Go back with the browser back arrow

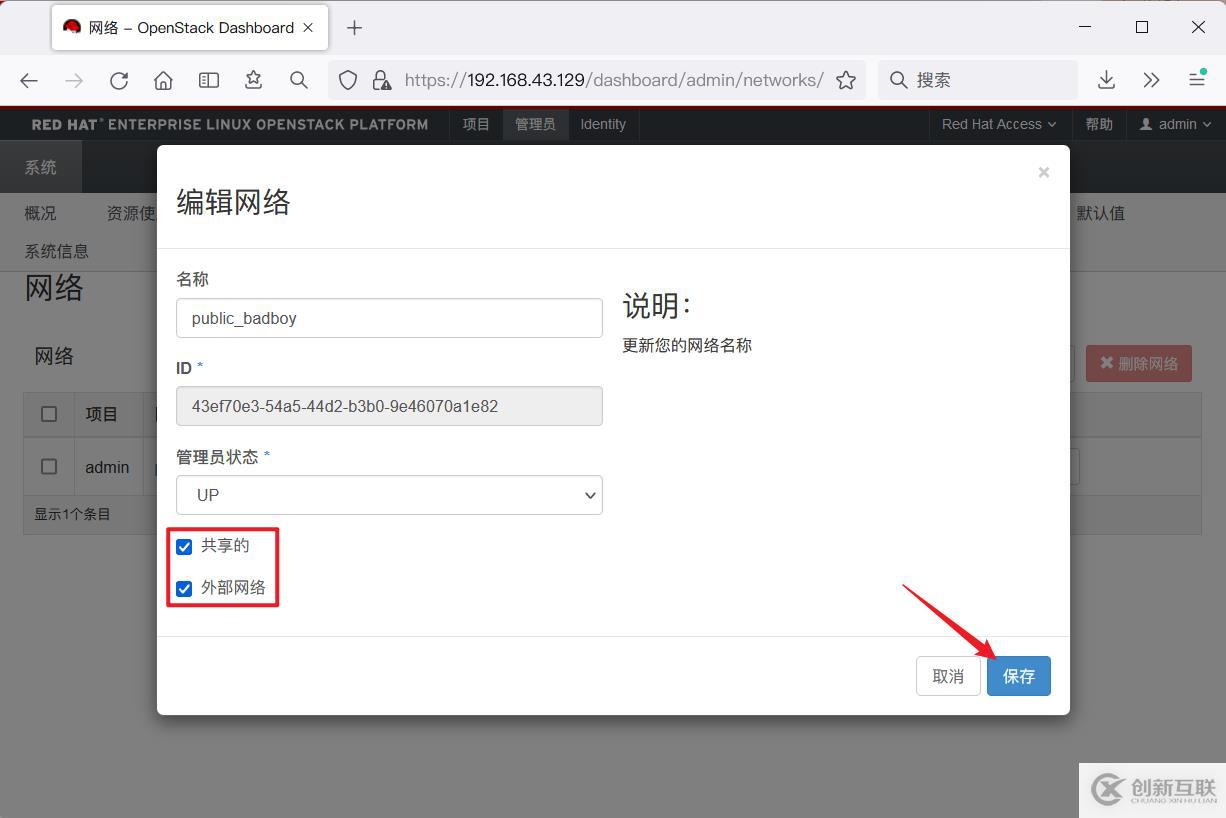29,80
